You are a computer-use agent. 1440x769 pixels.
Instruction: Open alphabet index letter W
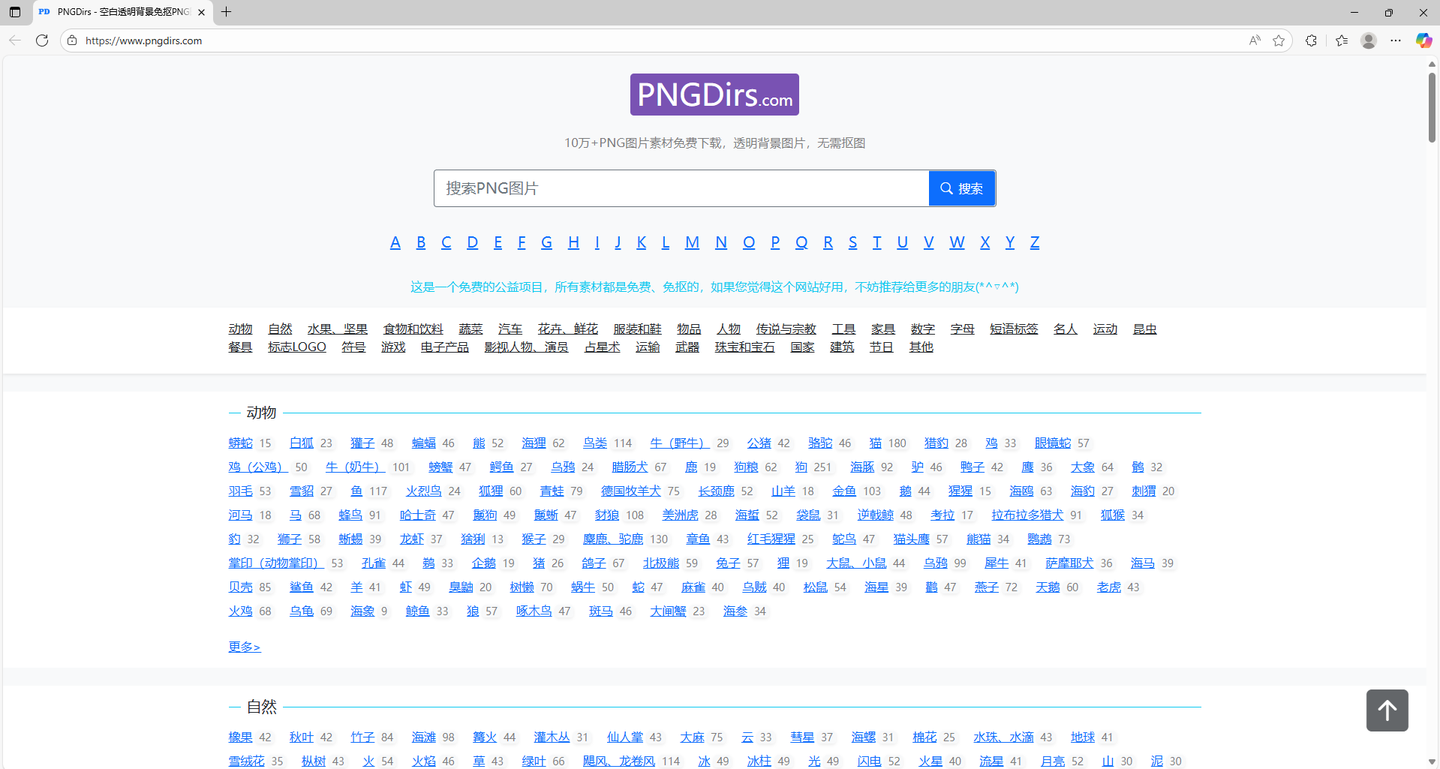coord(957,242)
